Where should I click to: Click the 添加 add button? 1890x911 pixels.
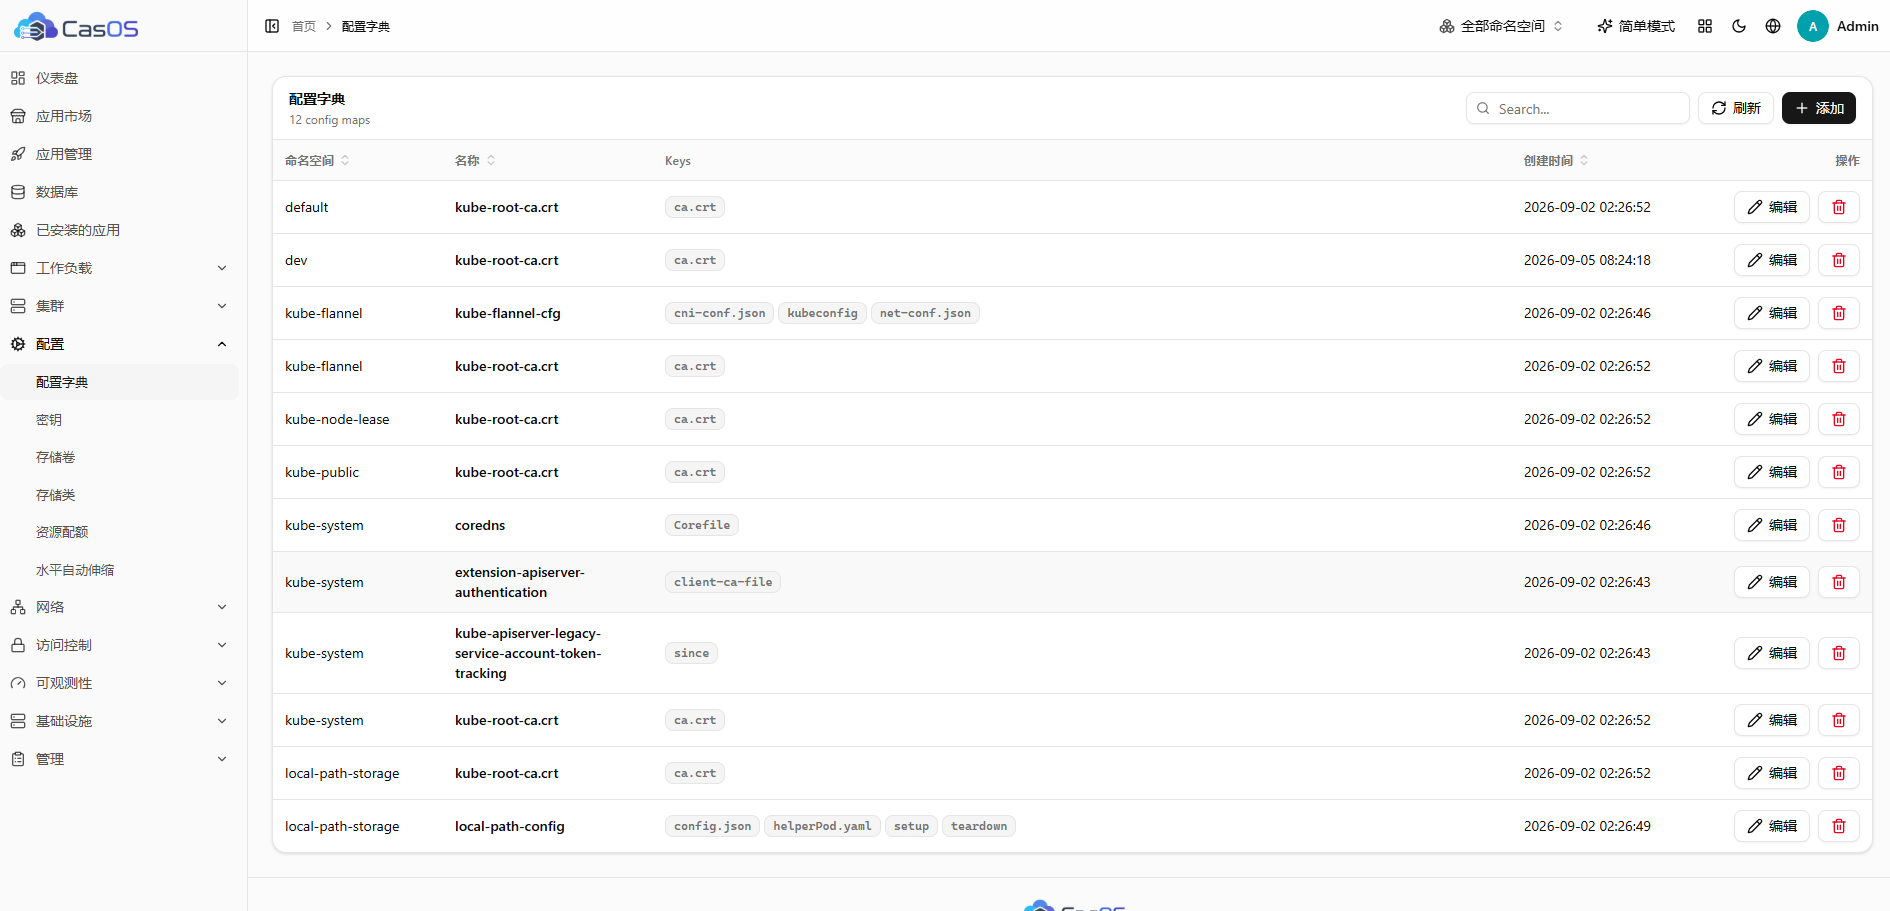(x=1818, y=108)
